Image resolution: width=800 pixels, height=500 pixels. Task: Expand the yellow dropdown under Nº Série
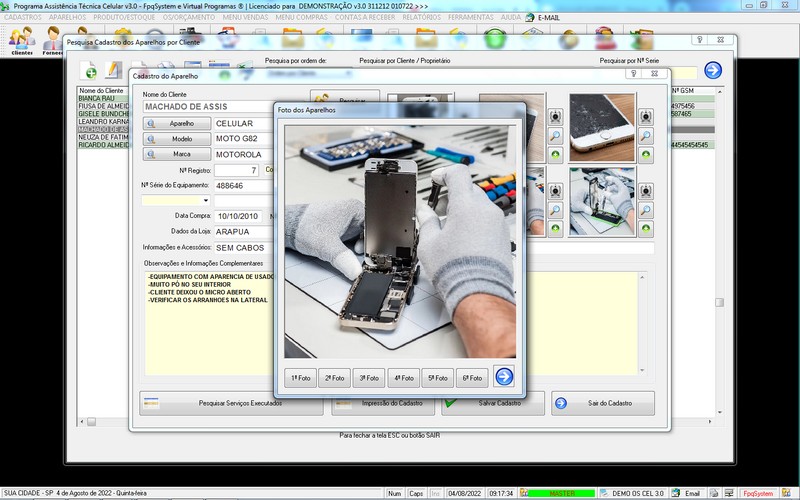point(205,200)
